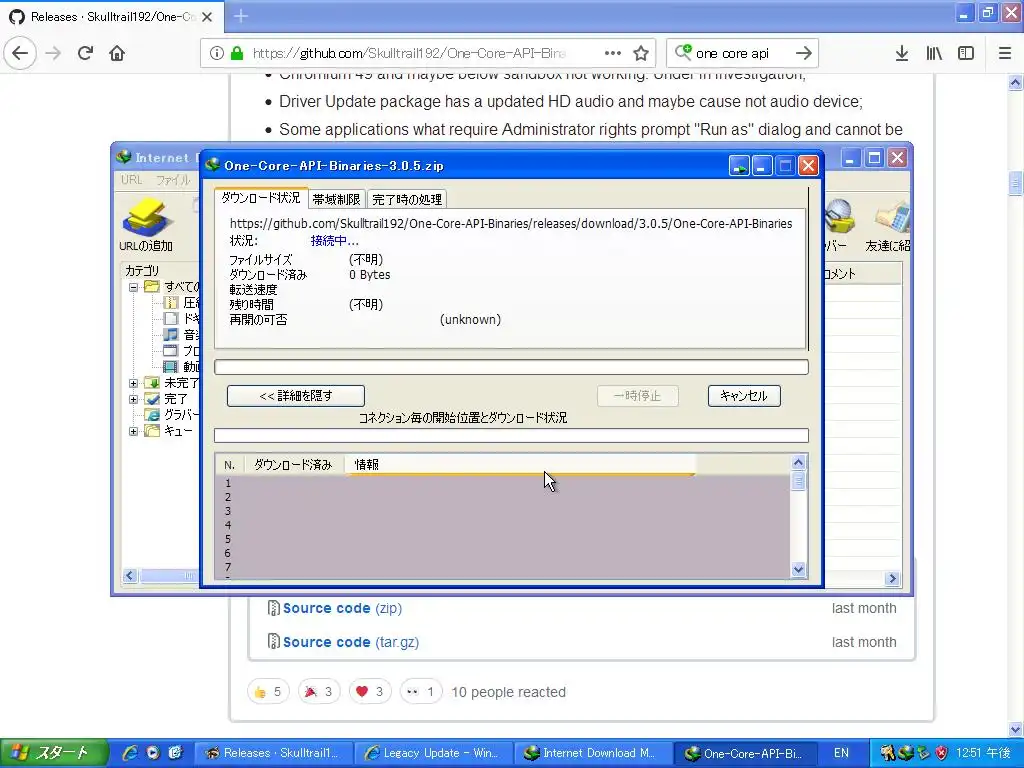Click the search box containing one core api
The height and width of the screenshot is (768, 1024).
[x=741, y=53]
